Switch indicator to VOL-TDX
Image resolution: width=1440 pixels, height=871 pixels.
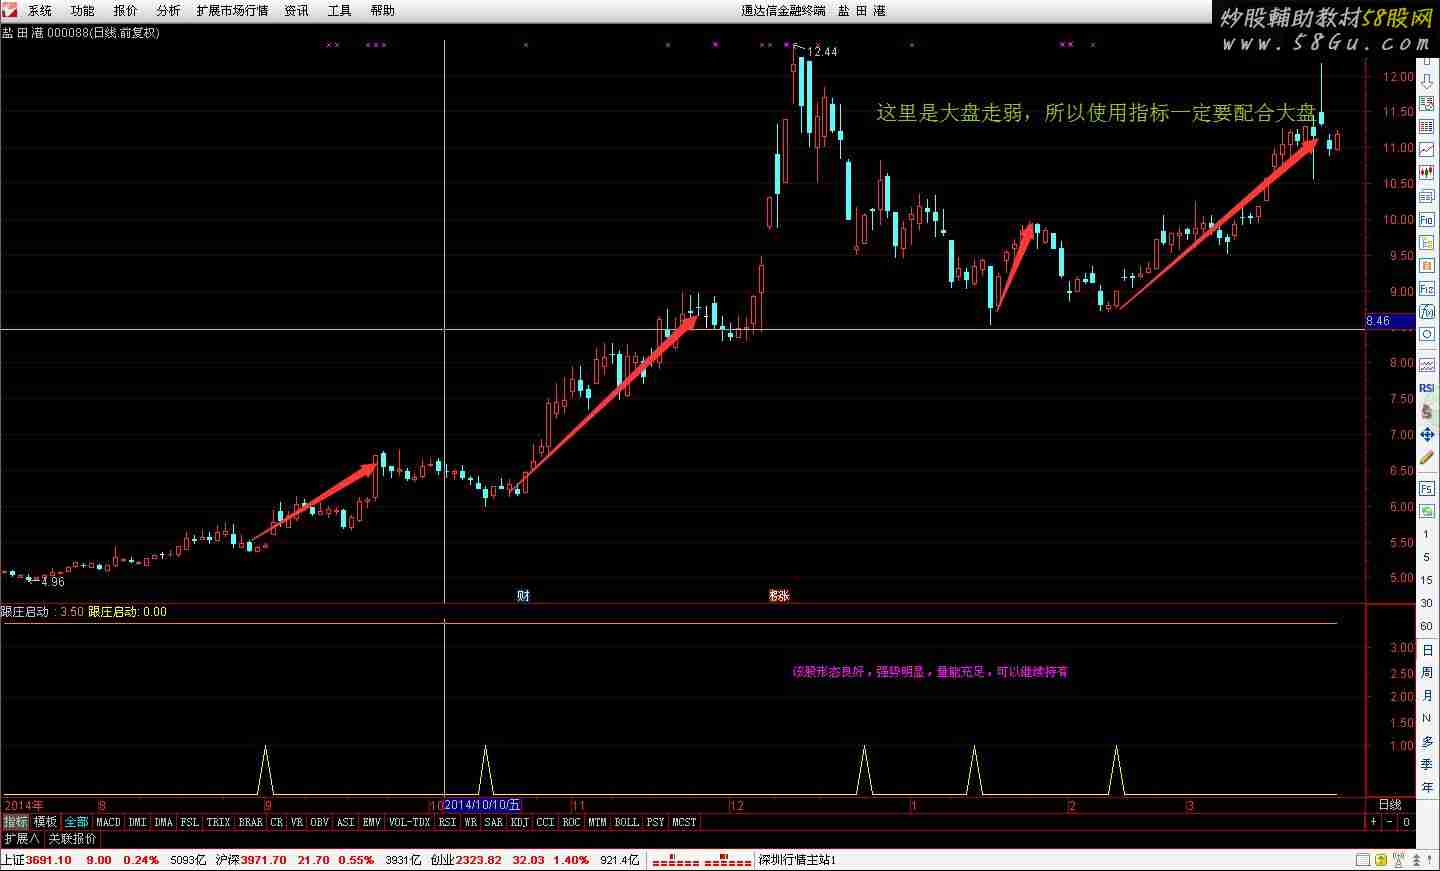click(x=409, y=822)
